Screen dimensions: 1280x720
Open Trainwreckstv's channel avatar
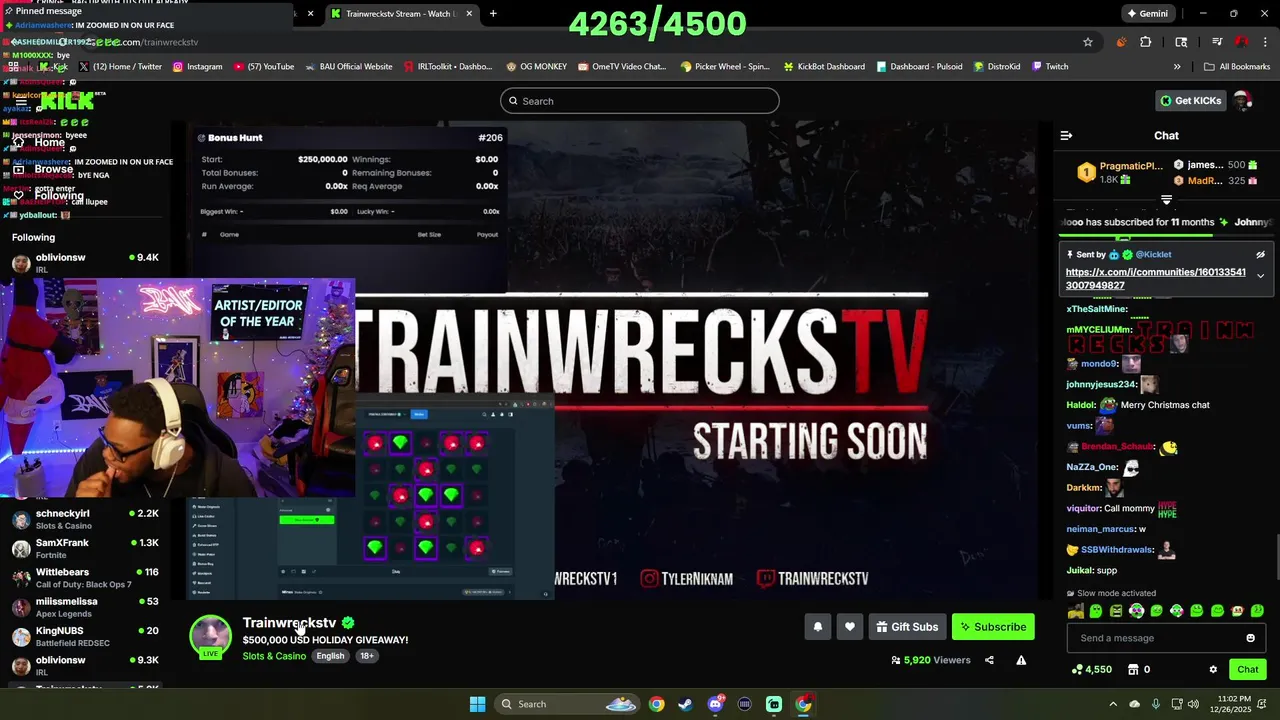pos(210,636)
